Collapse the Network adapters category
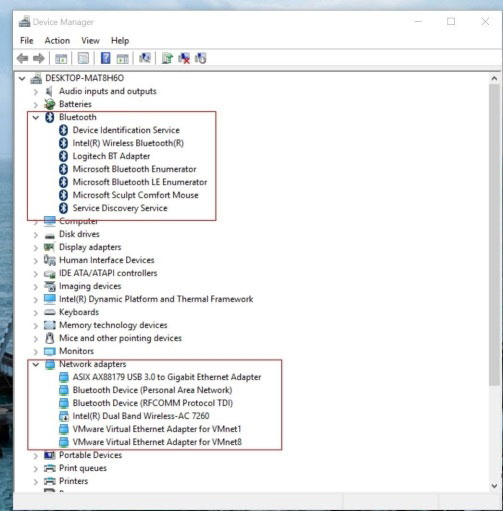Viewport: 503px width, 511px height. pos(36,364)
